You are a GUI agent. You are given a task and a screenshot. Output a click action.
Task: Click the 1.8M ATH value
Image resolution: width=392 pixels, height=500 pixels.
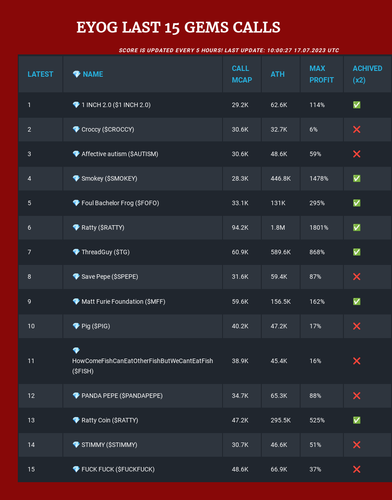coord(278,228)
